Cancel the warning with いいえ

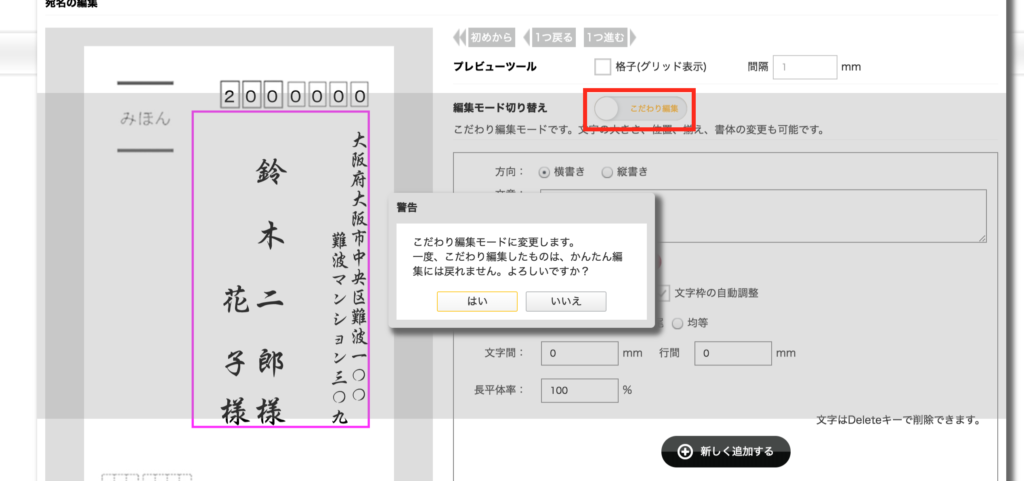[x=566, y=302]
